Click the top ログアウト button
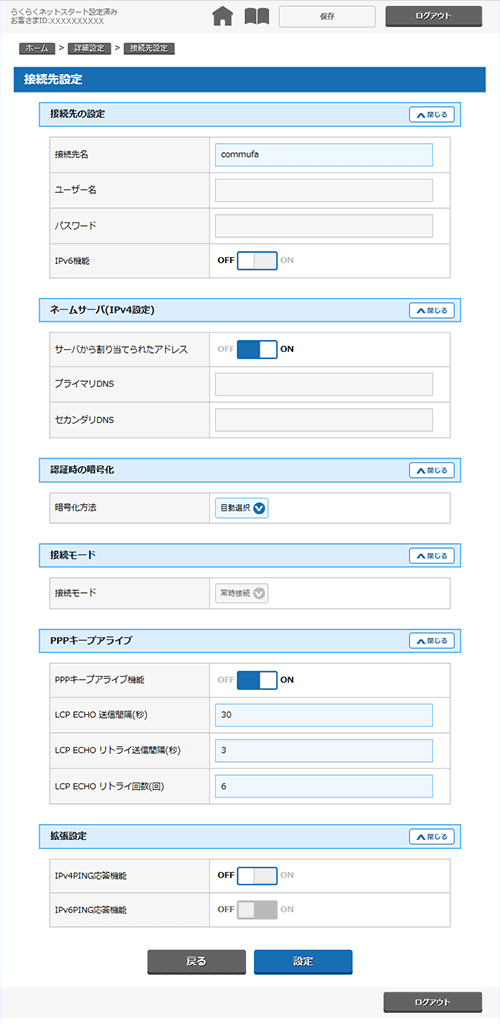Viewport: 500px width, 1024px height. [433, 16]
